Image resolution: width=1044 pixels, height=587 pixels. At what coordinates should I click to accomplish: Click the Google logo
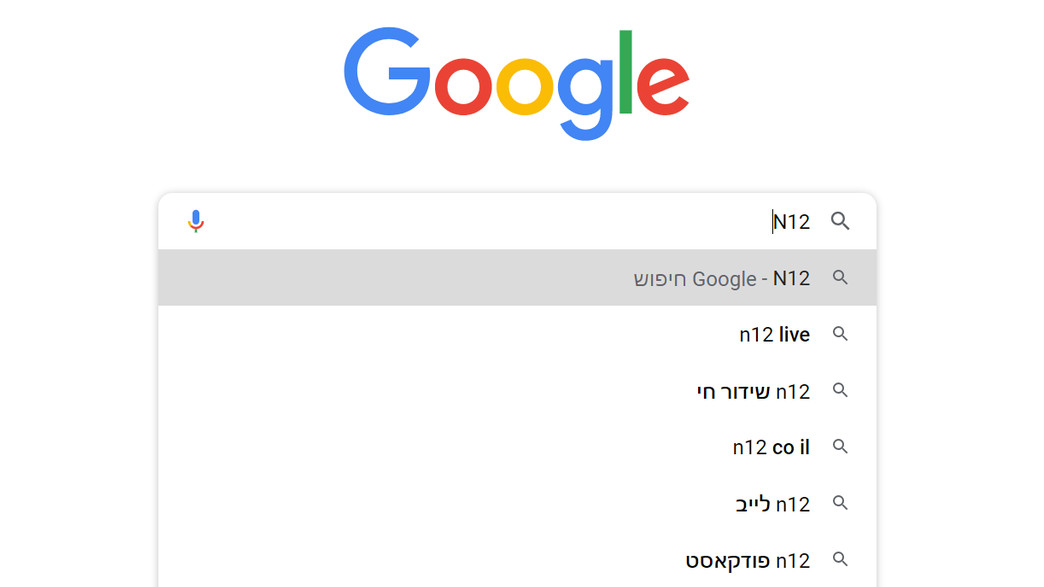click(516, 80)
